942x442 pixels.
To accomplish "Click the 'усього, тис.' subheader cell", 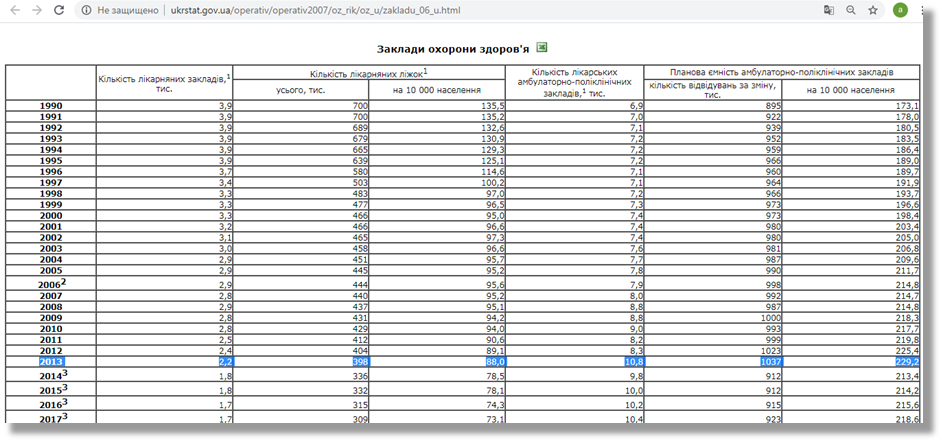I will click(x=301, y=90).
